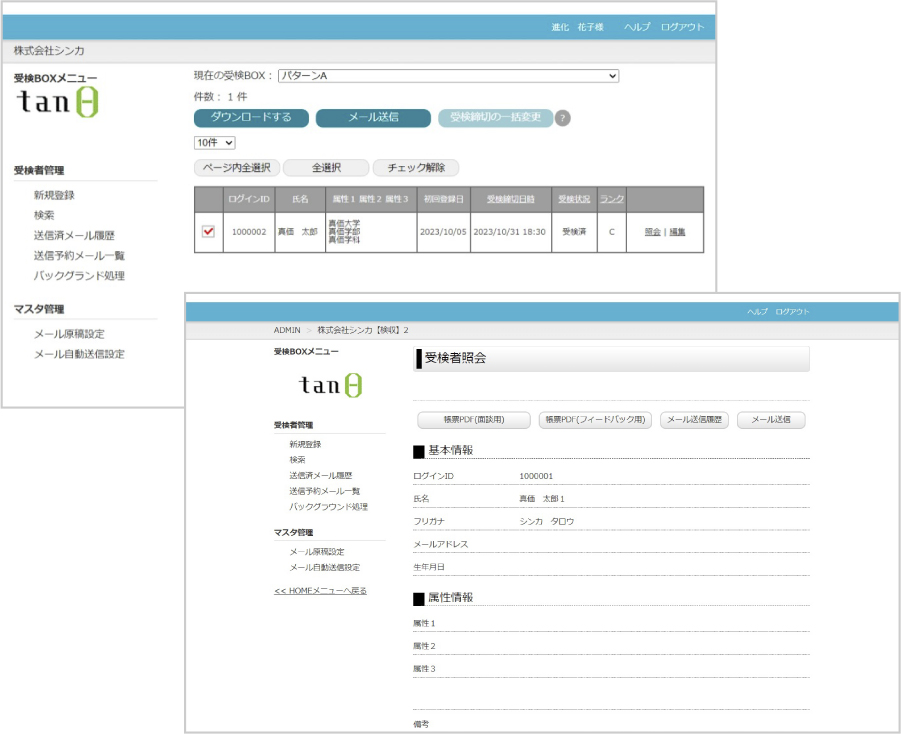The width and height of the screenshot is (901, 734).
Task: Click ヘルプ in the front window header
Action: pyautogui.click(x=757, y=312)
